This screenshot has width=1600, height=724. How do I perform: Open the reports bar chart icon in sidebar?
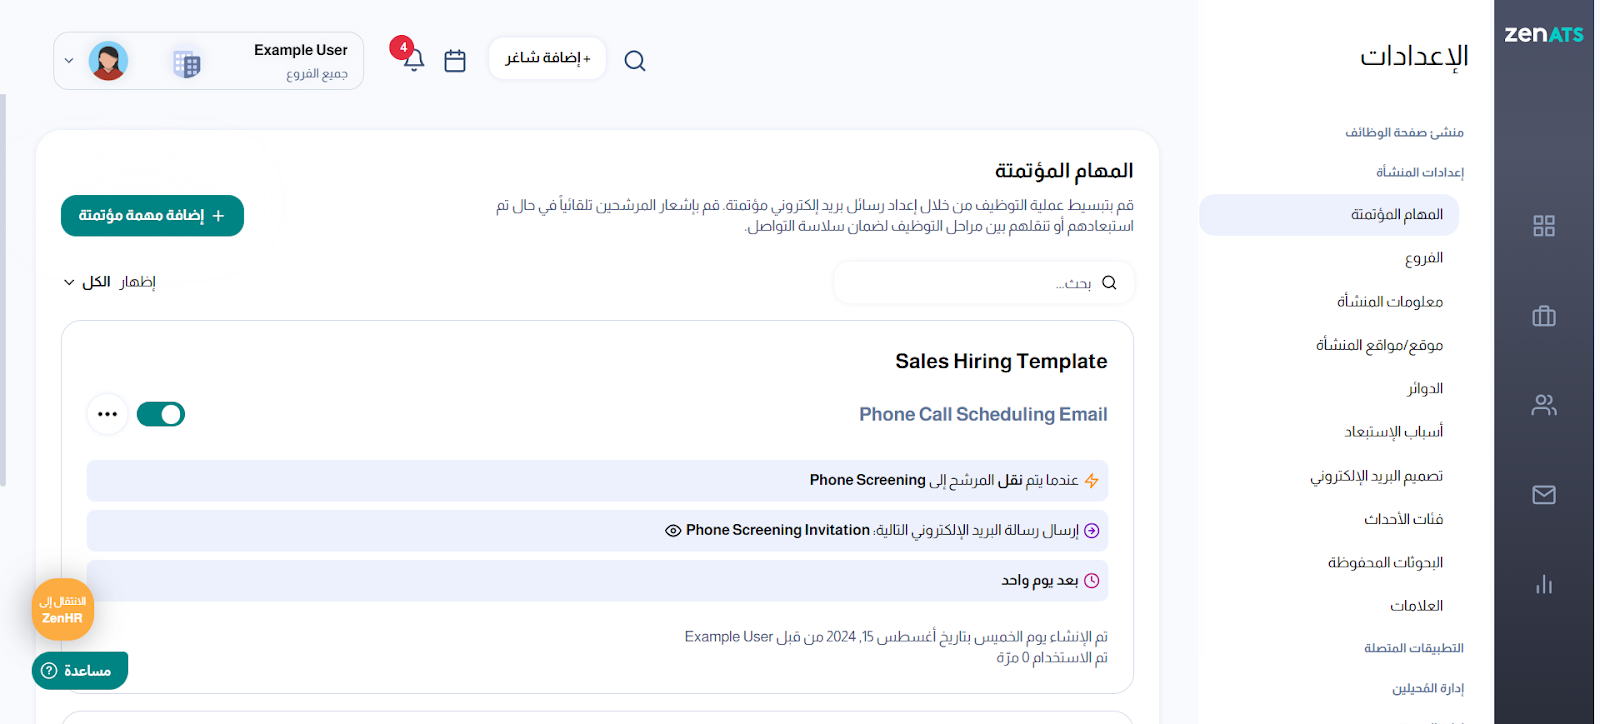[1544, 584]
